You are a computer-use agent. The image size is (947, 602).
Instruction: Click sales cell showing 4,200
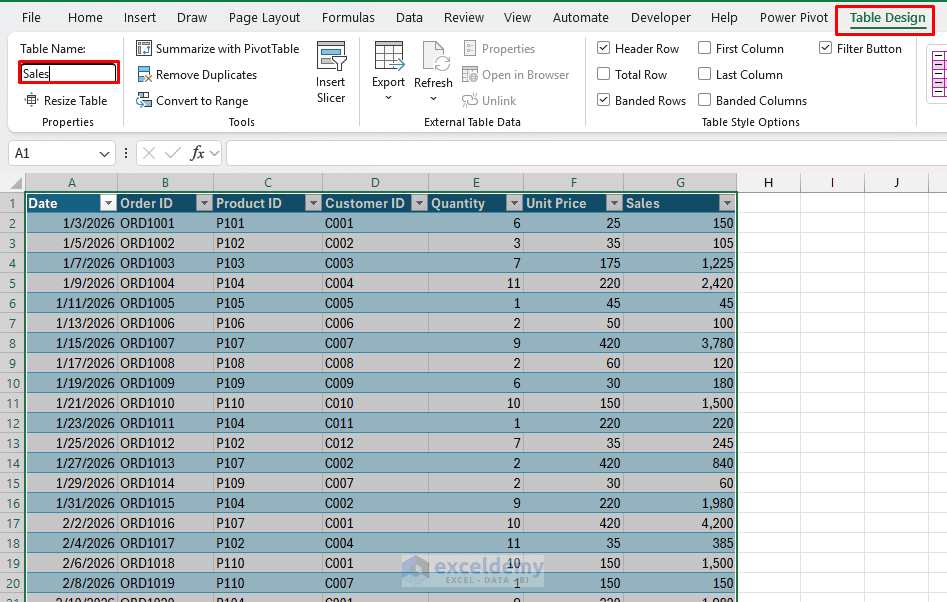click(680, 523)
